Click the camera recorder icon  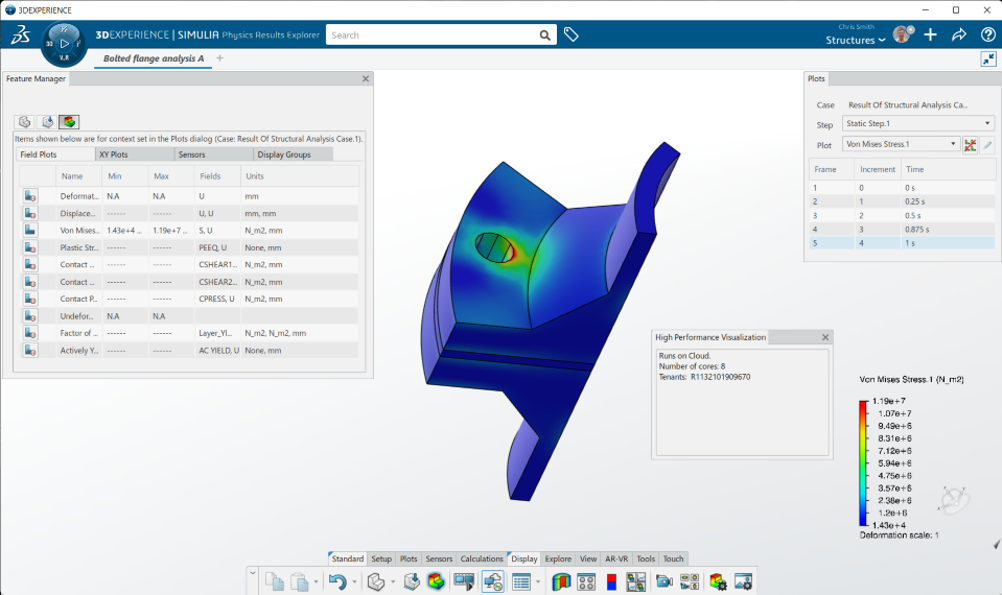pos(664,582)
